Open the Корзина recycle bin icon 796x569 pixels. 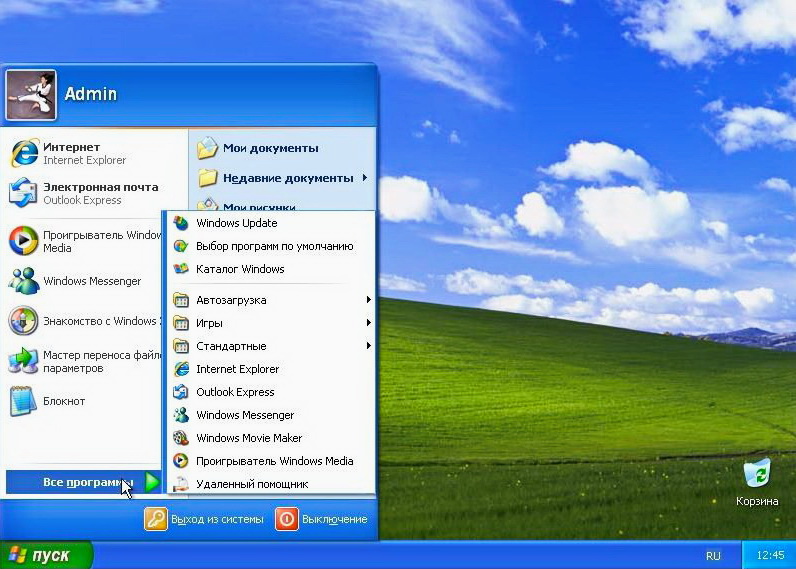click(757, 473)
